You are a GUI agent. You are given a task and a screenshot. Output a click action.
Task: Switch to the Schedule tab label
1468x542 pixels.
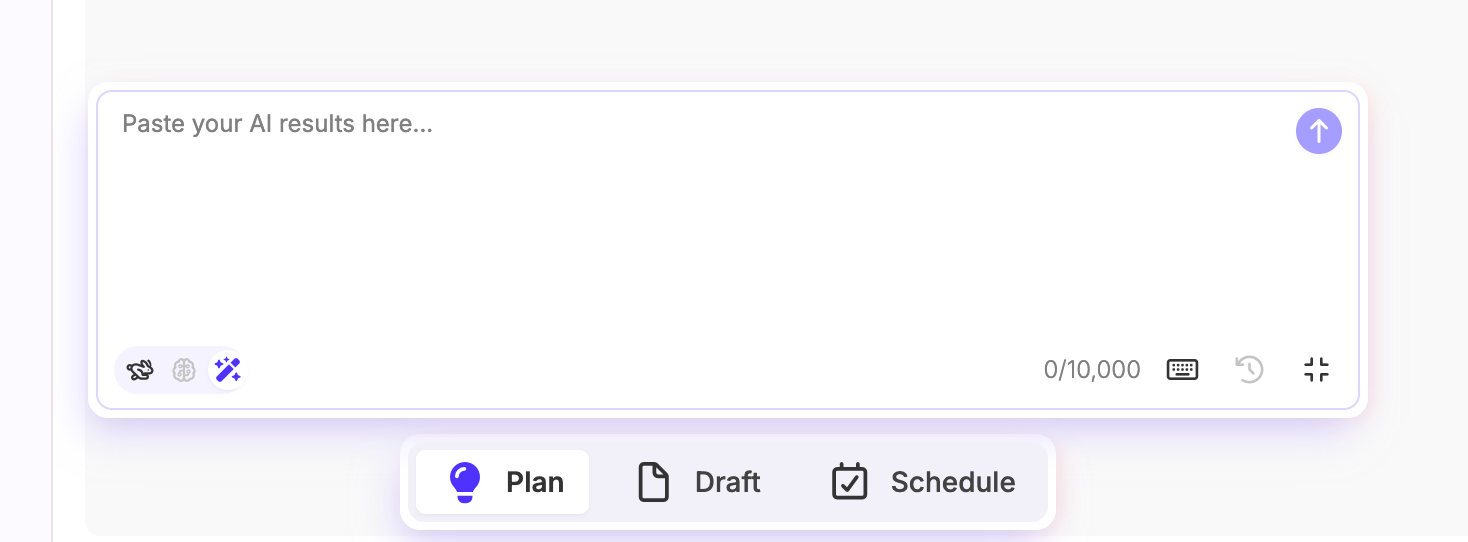point(953,482)
